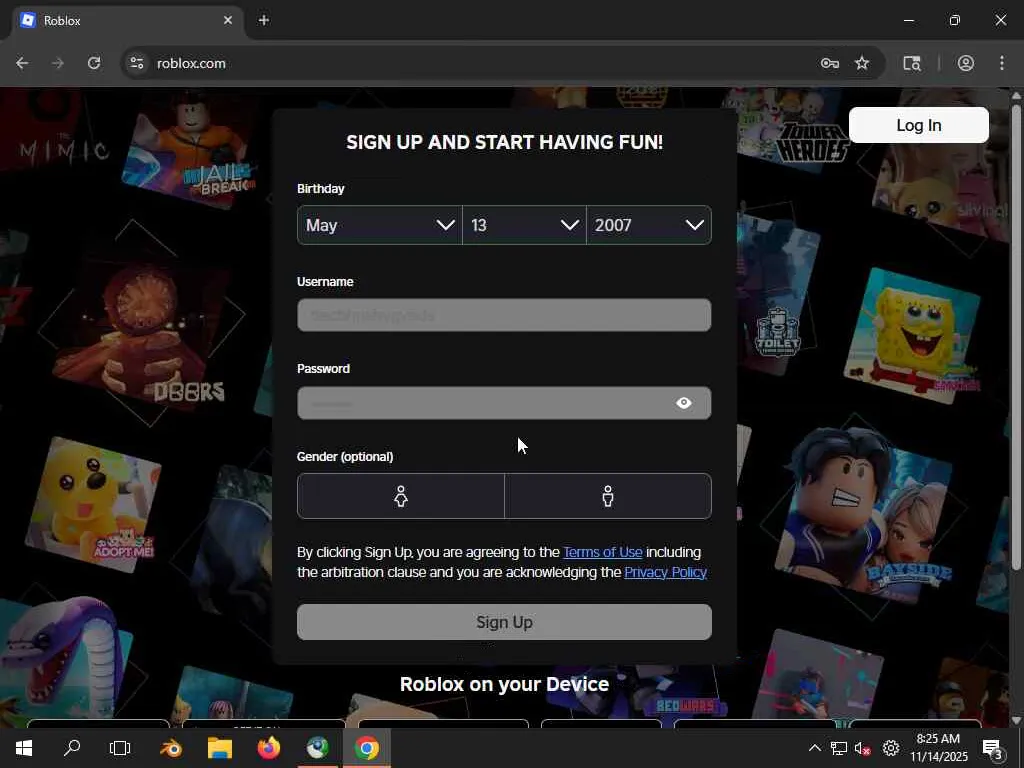Click the Log In button
Screen dimensions: 1024x768
pos(919,125)
